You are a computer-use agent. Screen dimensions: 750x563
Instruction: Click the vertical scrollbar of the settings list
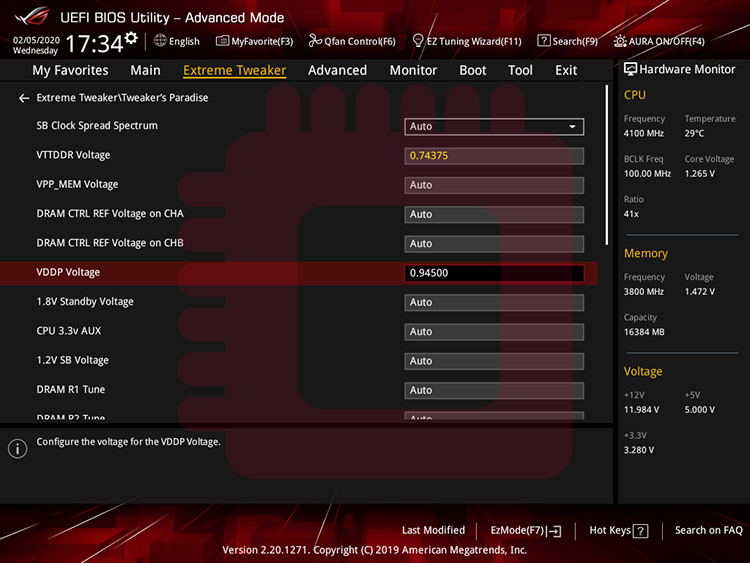[x=606, y=165]
